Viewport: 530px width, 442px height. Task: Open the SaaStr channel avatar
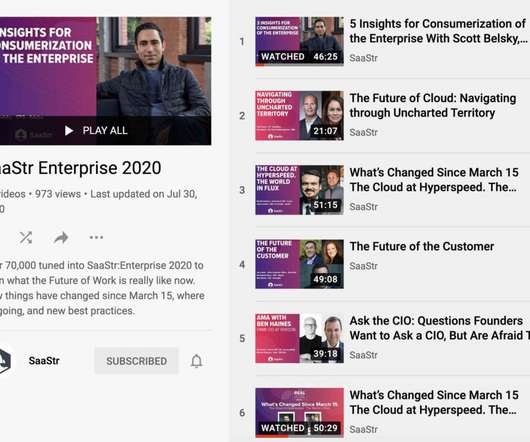pyautogui.click(x=5, y=361)
